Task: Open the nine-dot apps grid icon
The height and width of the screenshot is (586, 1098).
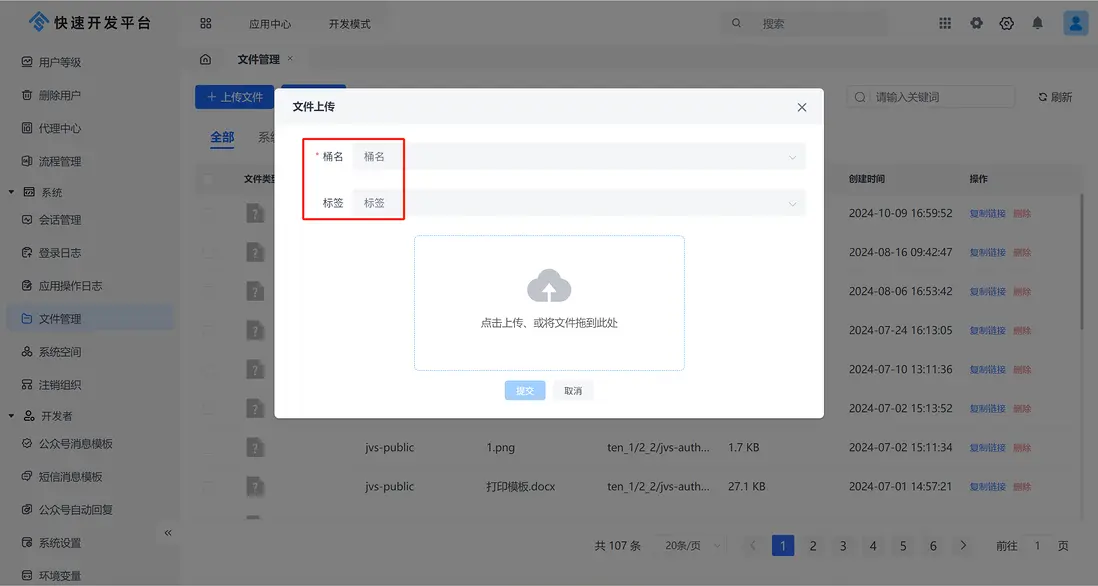Action: click(945, 23)
